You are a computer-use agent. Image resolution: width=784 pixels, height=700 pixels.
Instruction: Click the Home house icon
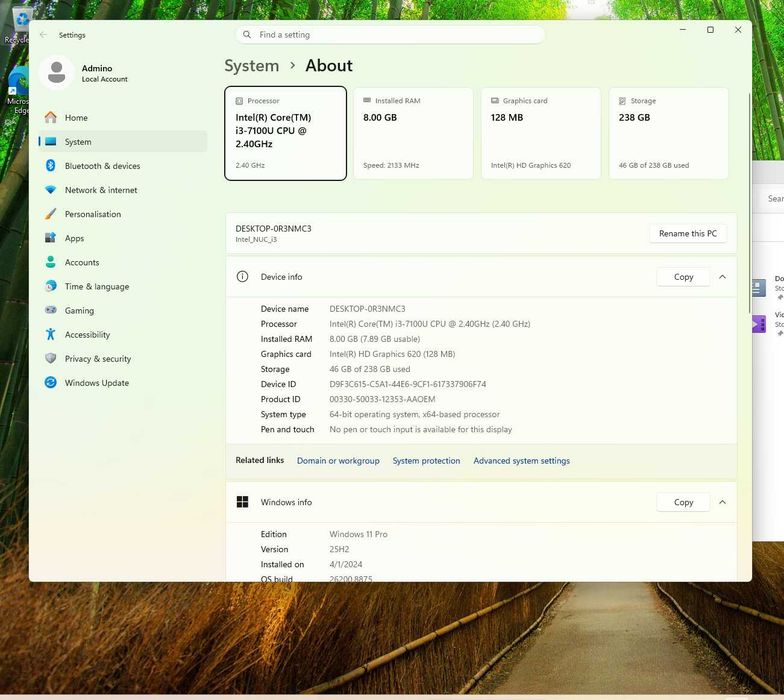tap(50, 118)
